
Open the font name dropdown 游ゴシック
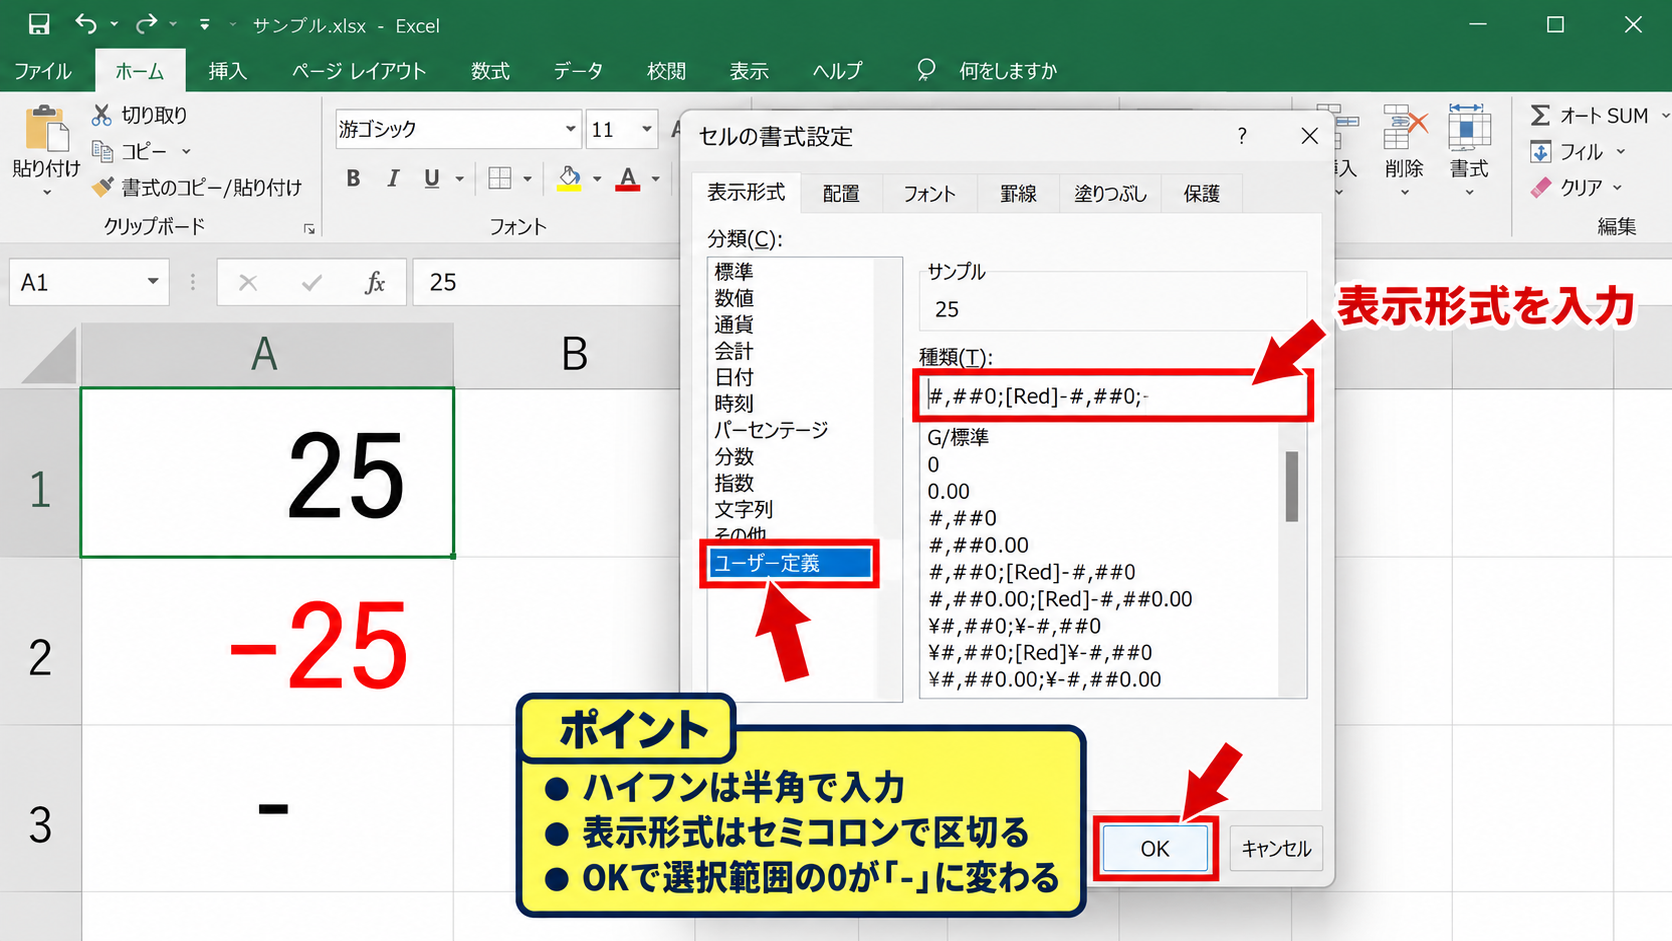pos(570,129)
